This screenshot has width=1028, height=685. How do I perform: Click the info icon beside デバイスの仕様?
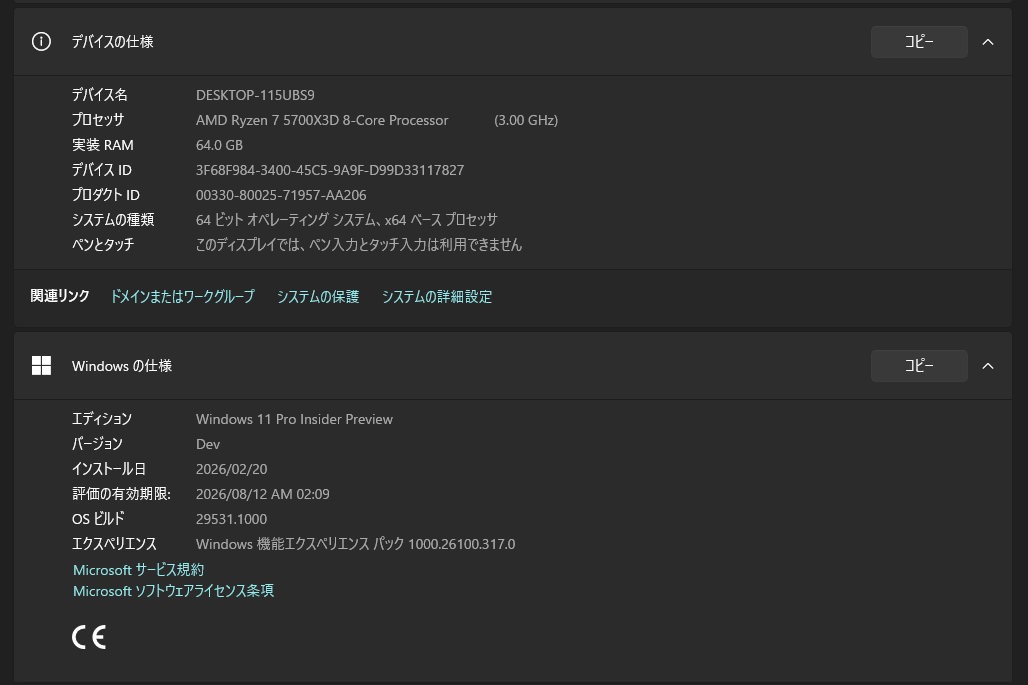click(41, 42)
